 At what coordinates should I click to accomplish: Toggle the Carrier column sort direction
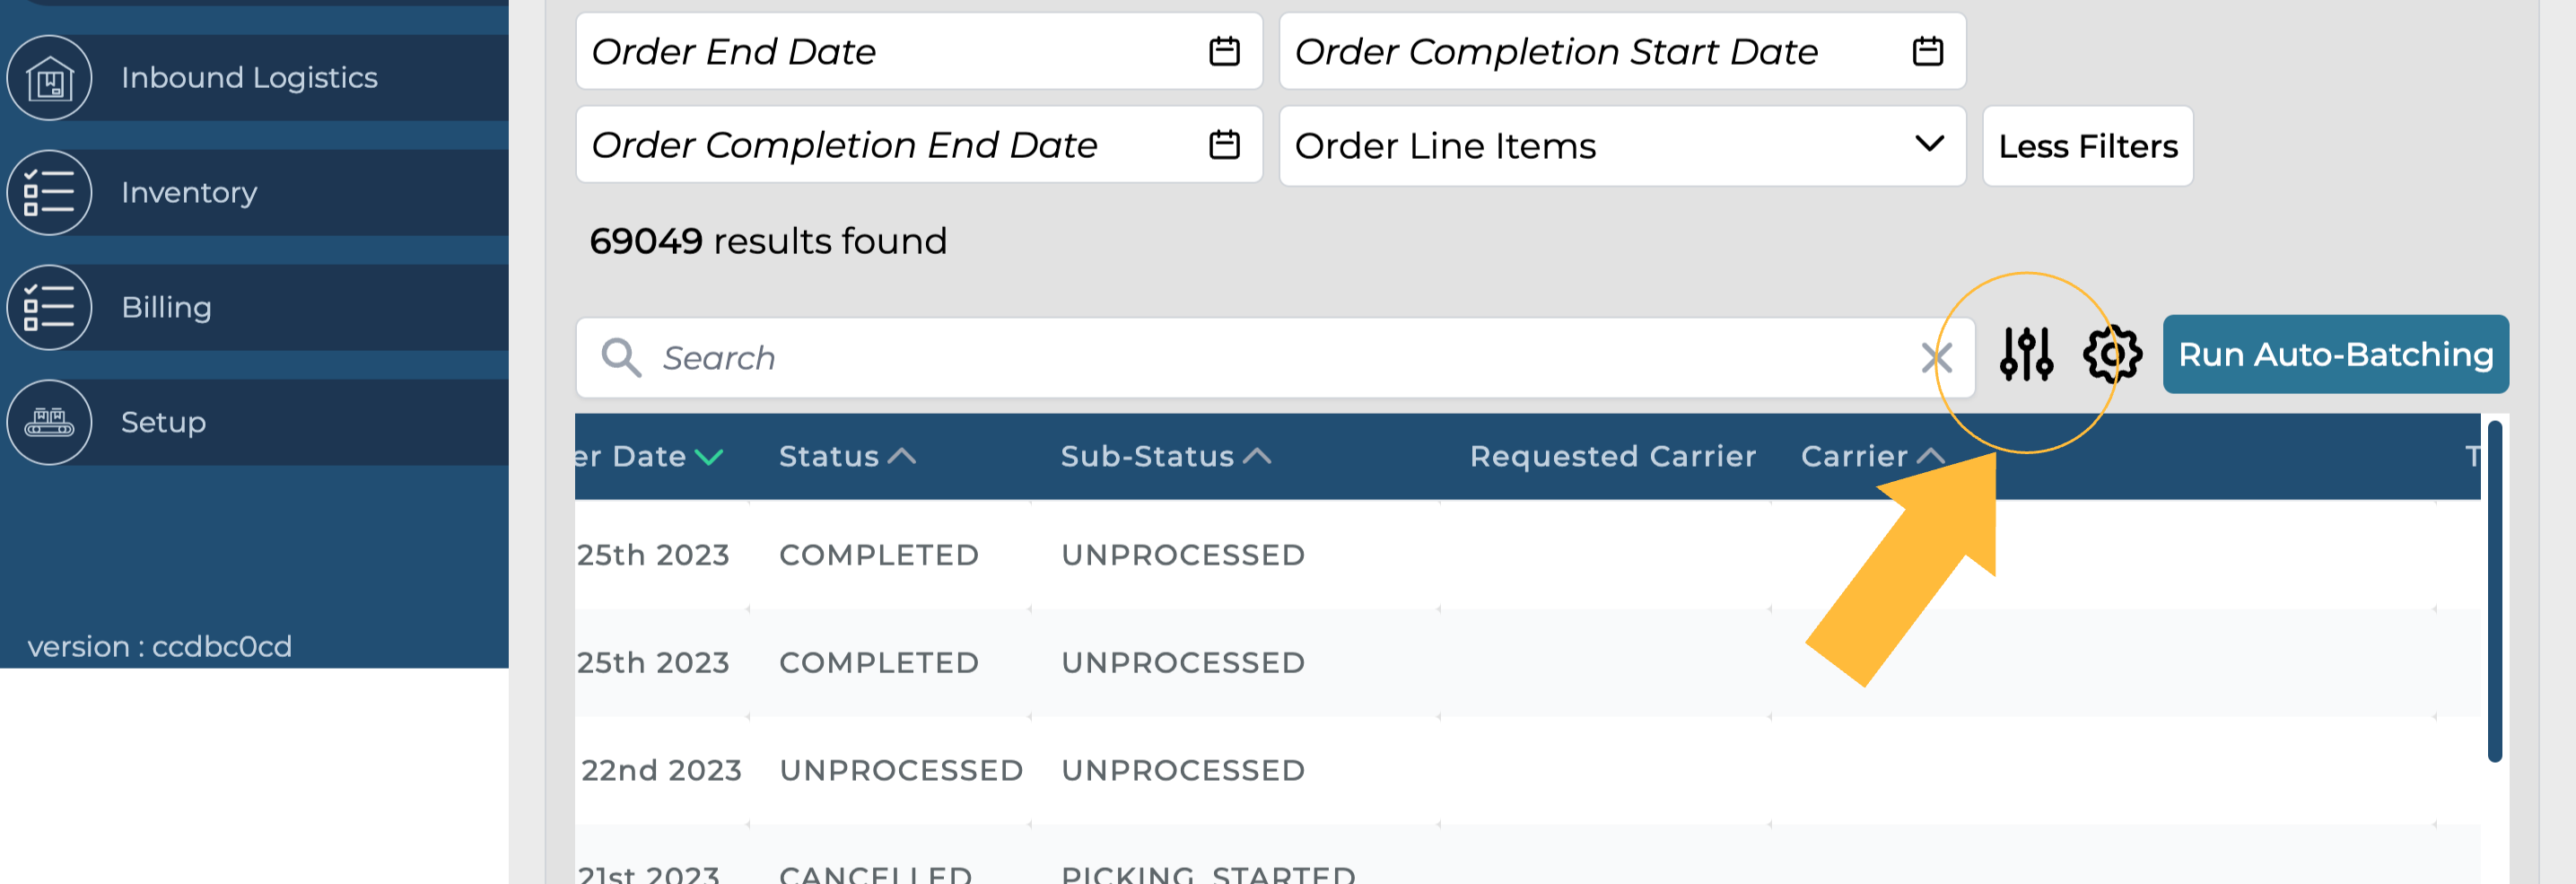pyautogui.click(x=1932, y=455)
